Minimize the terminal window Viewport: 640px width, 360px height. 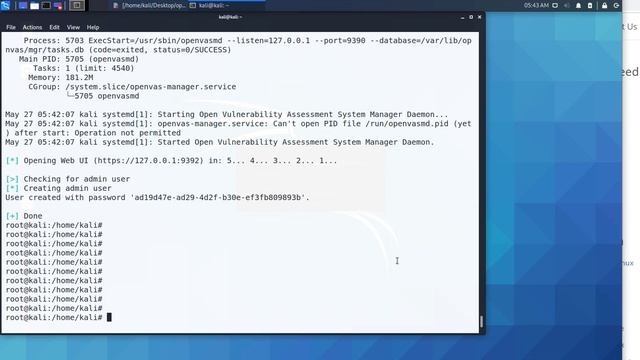click(462, 17)
